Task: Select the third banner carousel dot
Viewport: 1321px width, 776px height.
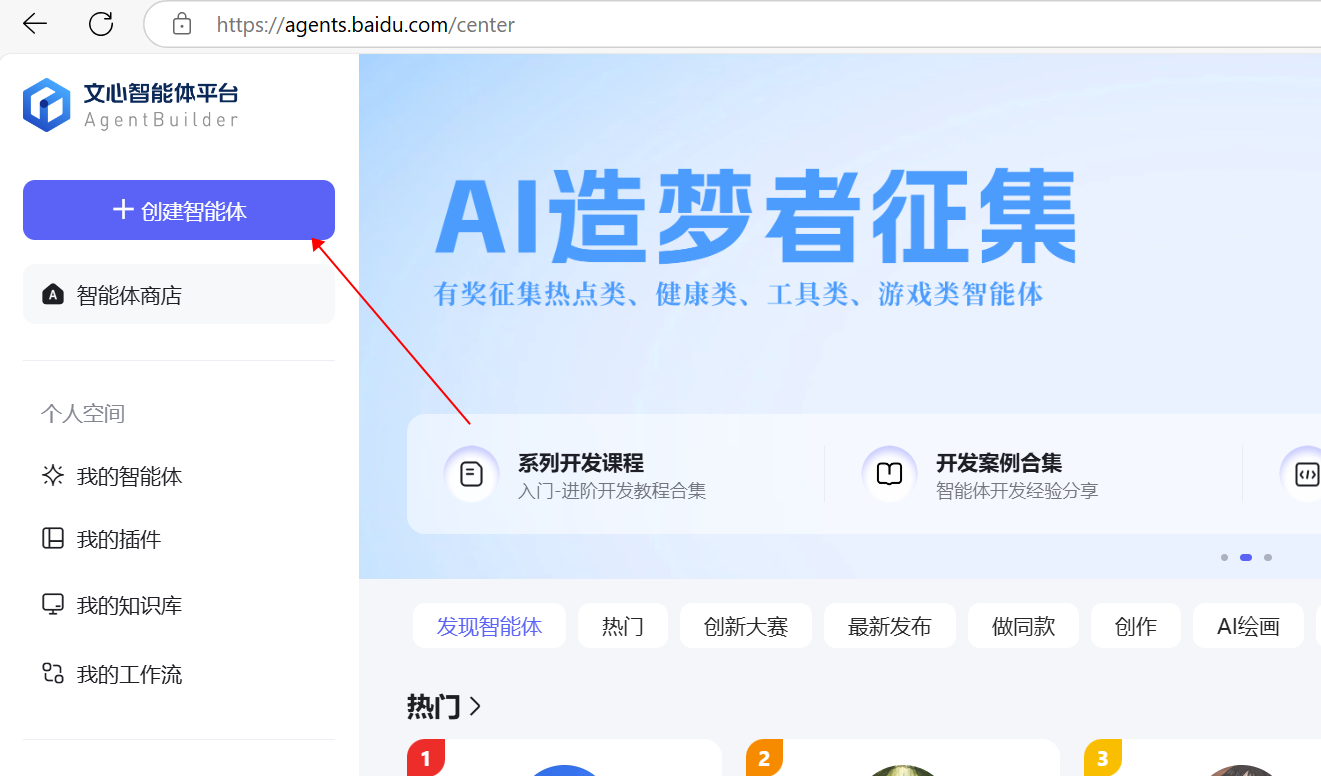Action: (1268, 557)
